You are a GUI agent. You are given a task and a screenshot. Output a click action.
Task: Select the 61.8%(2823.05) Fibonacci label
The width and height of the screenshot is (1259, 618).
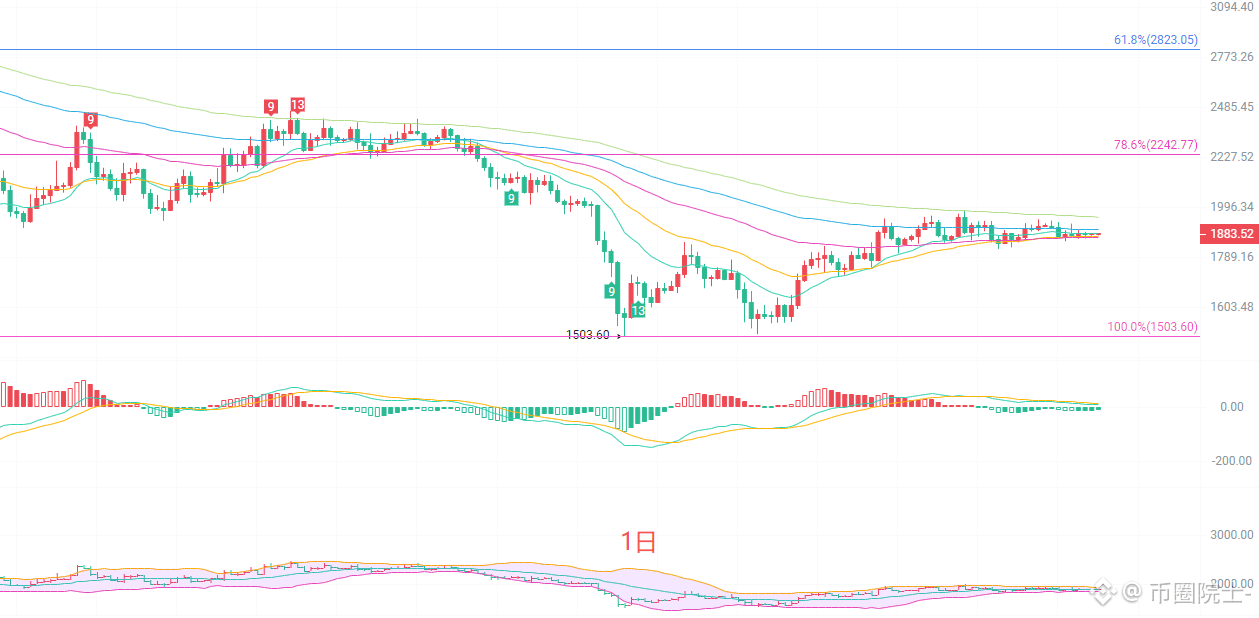coord(1155,40)
